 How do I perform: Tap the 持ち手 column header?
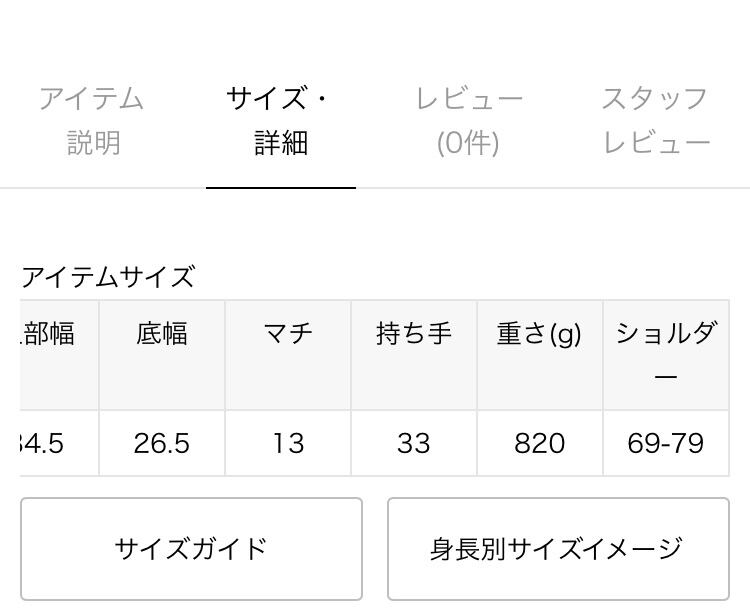[414, 335]
